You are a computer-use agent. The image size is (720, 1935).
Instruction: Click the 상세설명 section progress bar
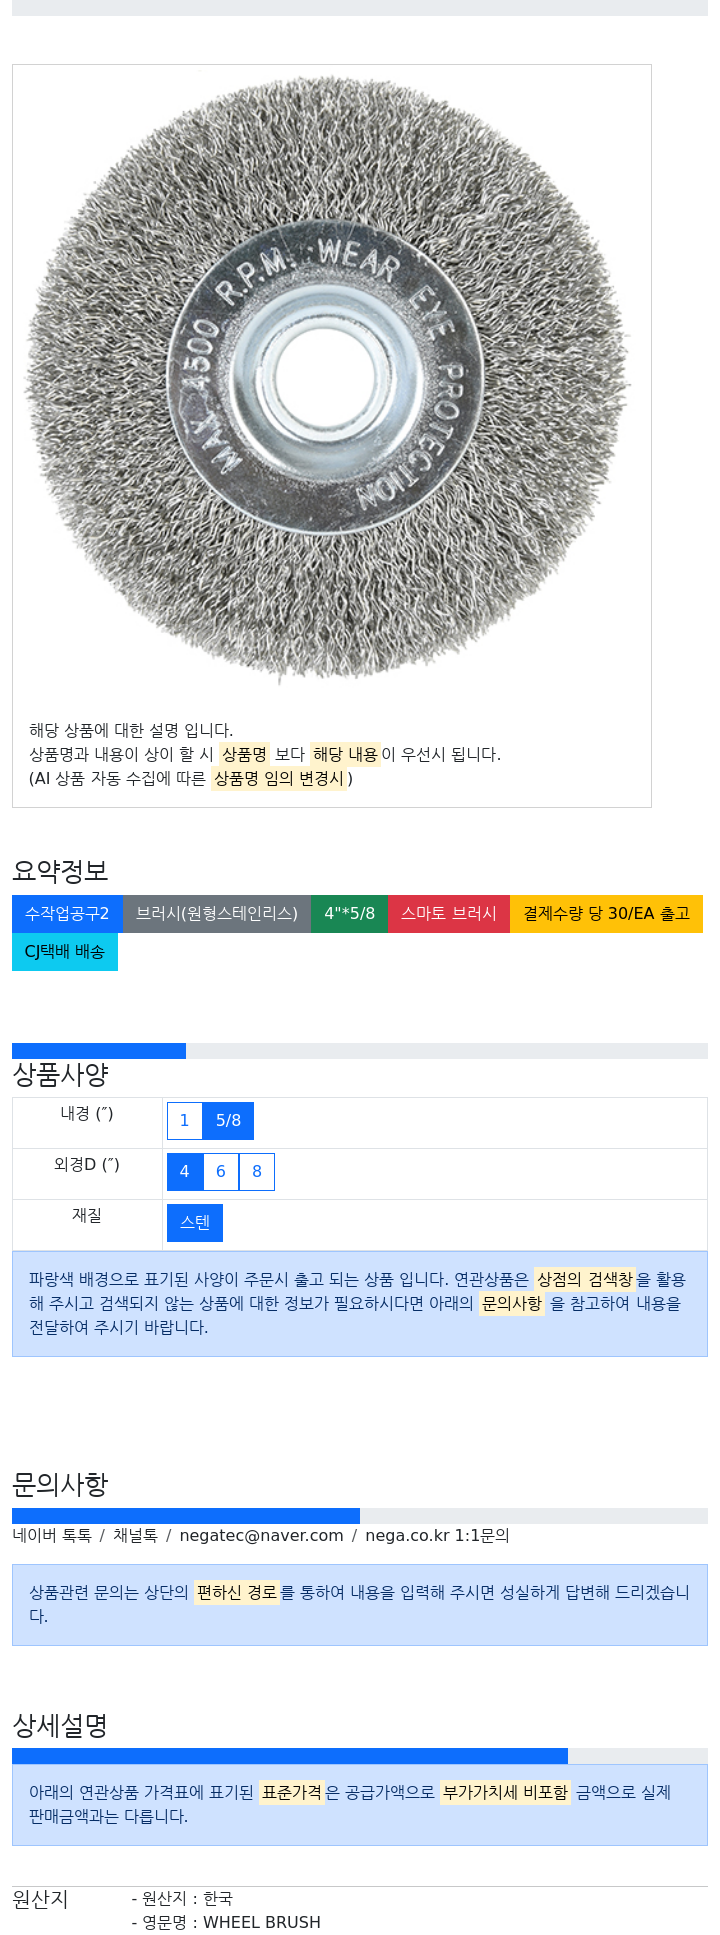(290, 1757)
